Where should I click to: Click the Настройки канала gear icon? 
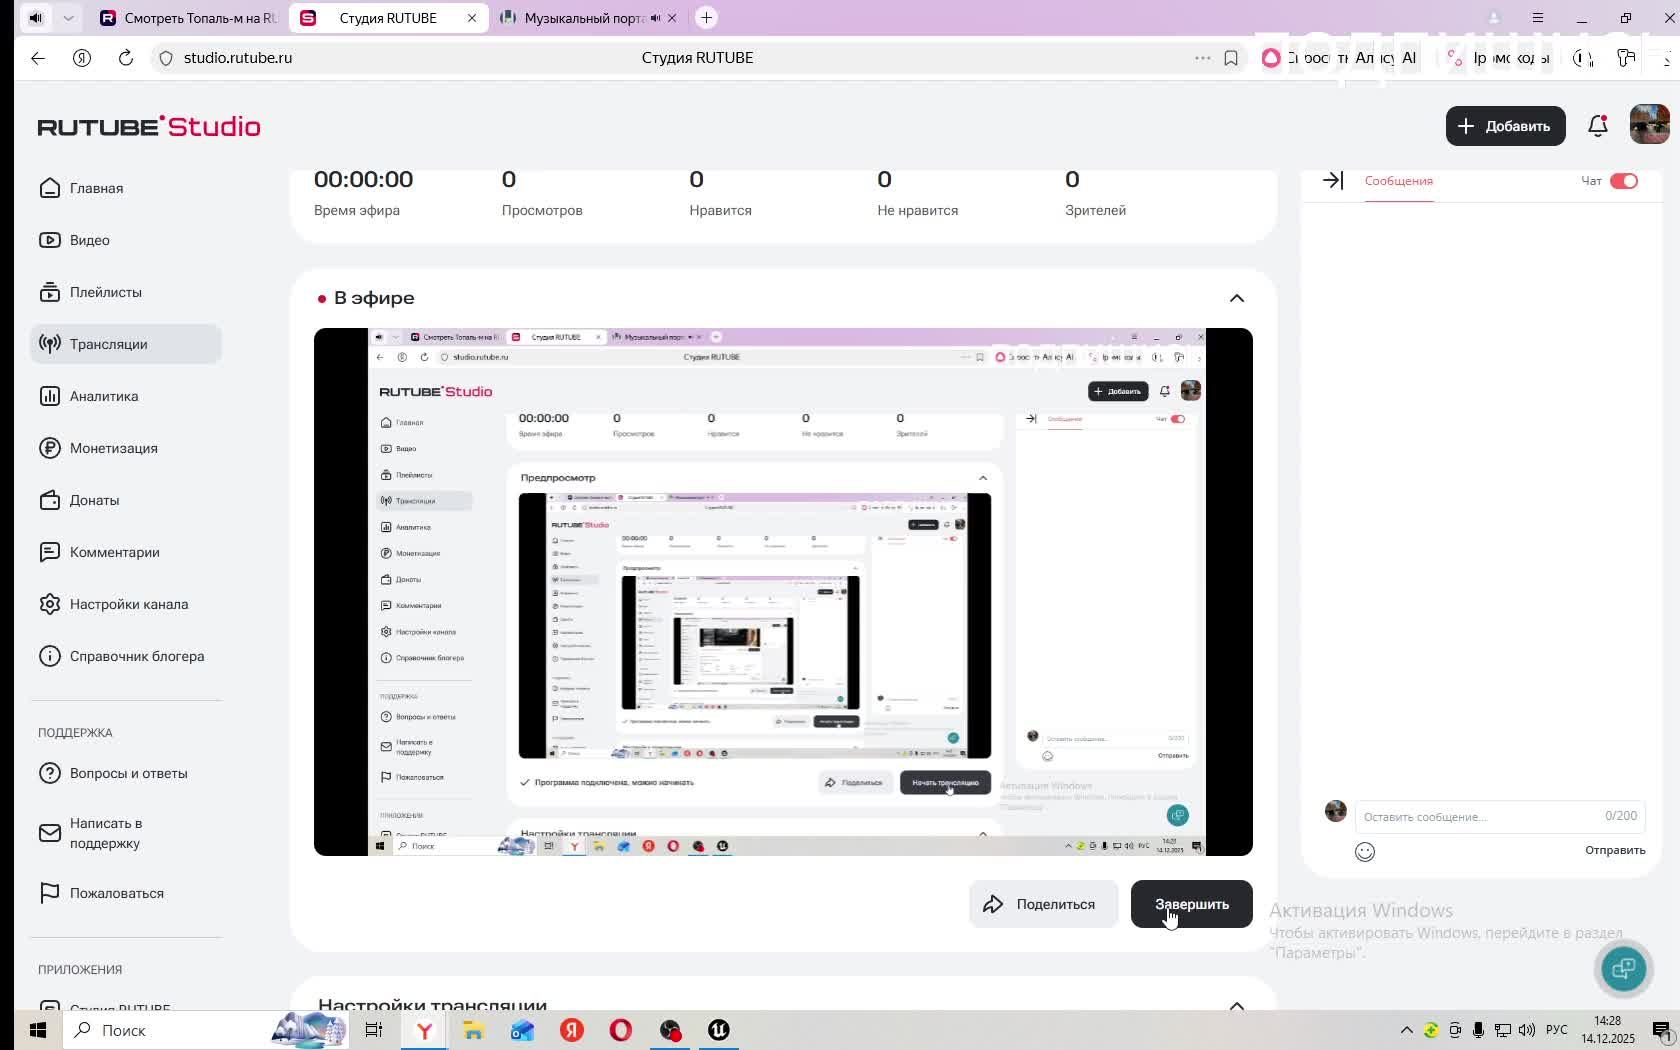coord(50,604)
